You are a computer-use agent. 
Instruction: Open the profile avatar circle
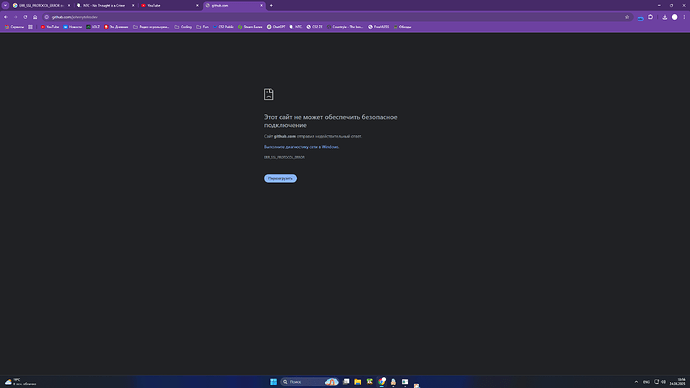click(675, 17)
